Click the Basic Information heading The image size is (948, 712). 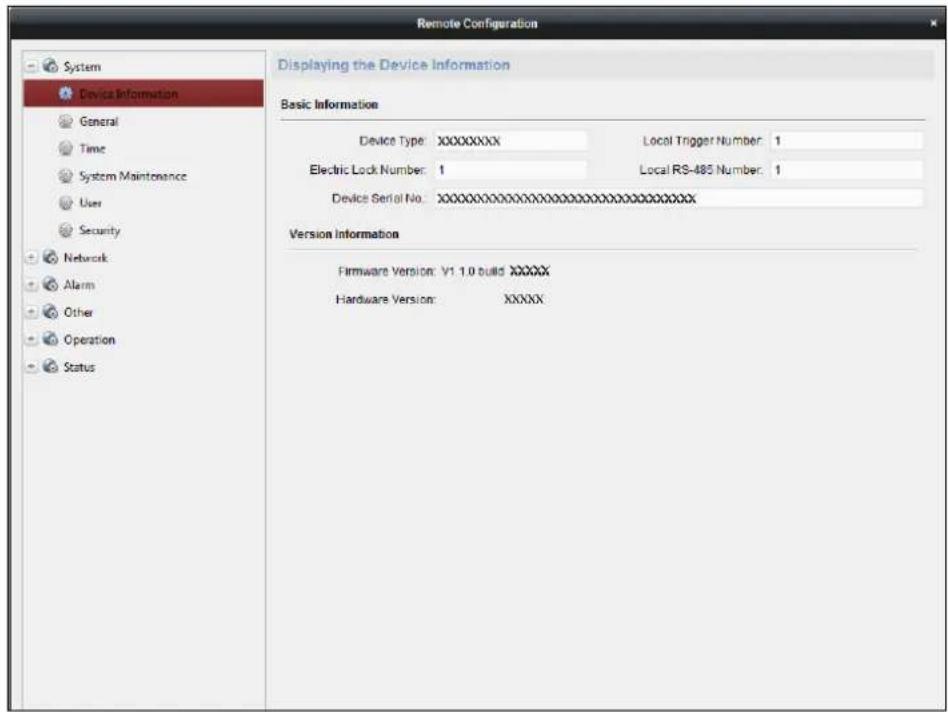tap(330, 105)
